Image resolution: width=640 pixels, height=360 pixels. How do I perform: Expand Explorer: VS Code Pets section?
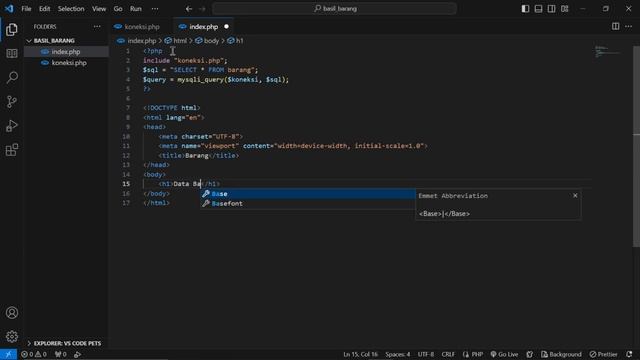pyautogui.click(x=67, y=343)
